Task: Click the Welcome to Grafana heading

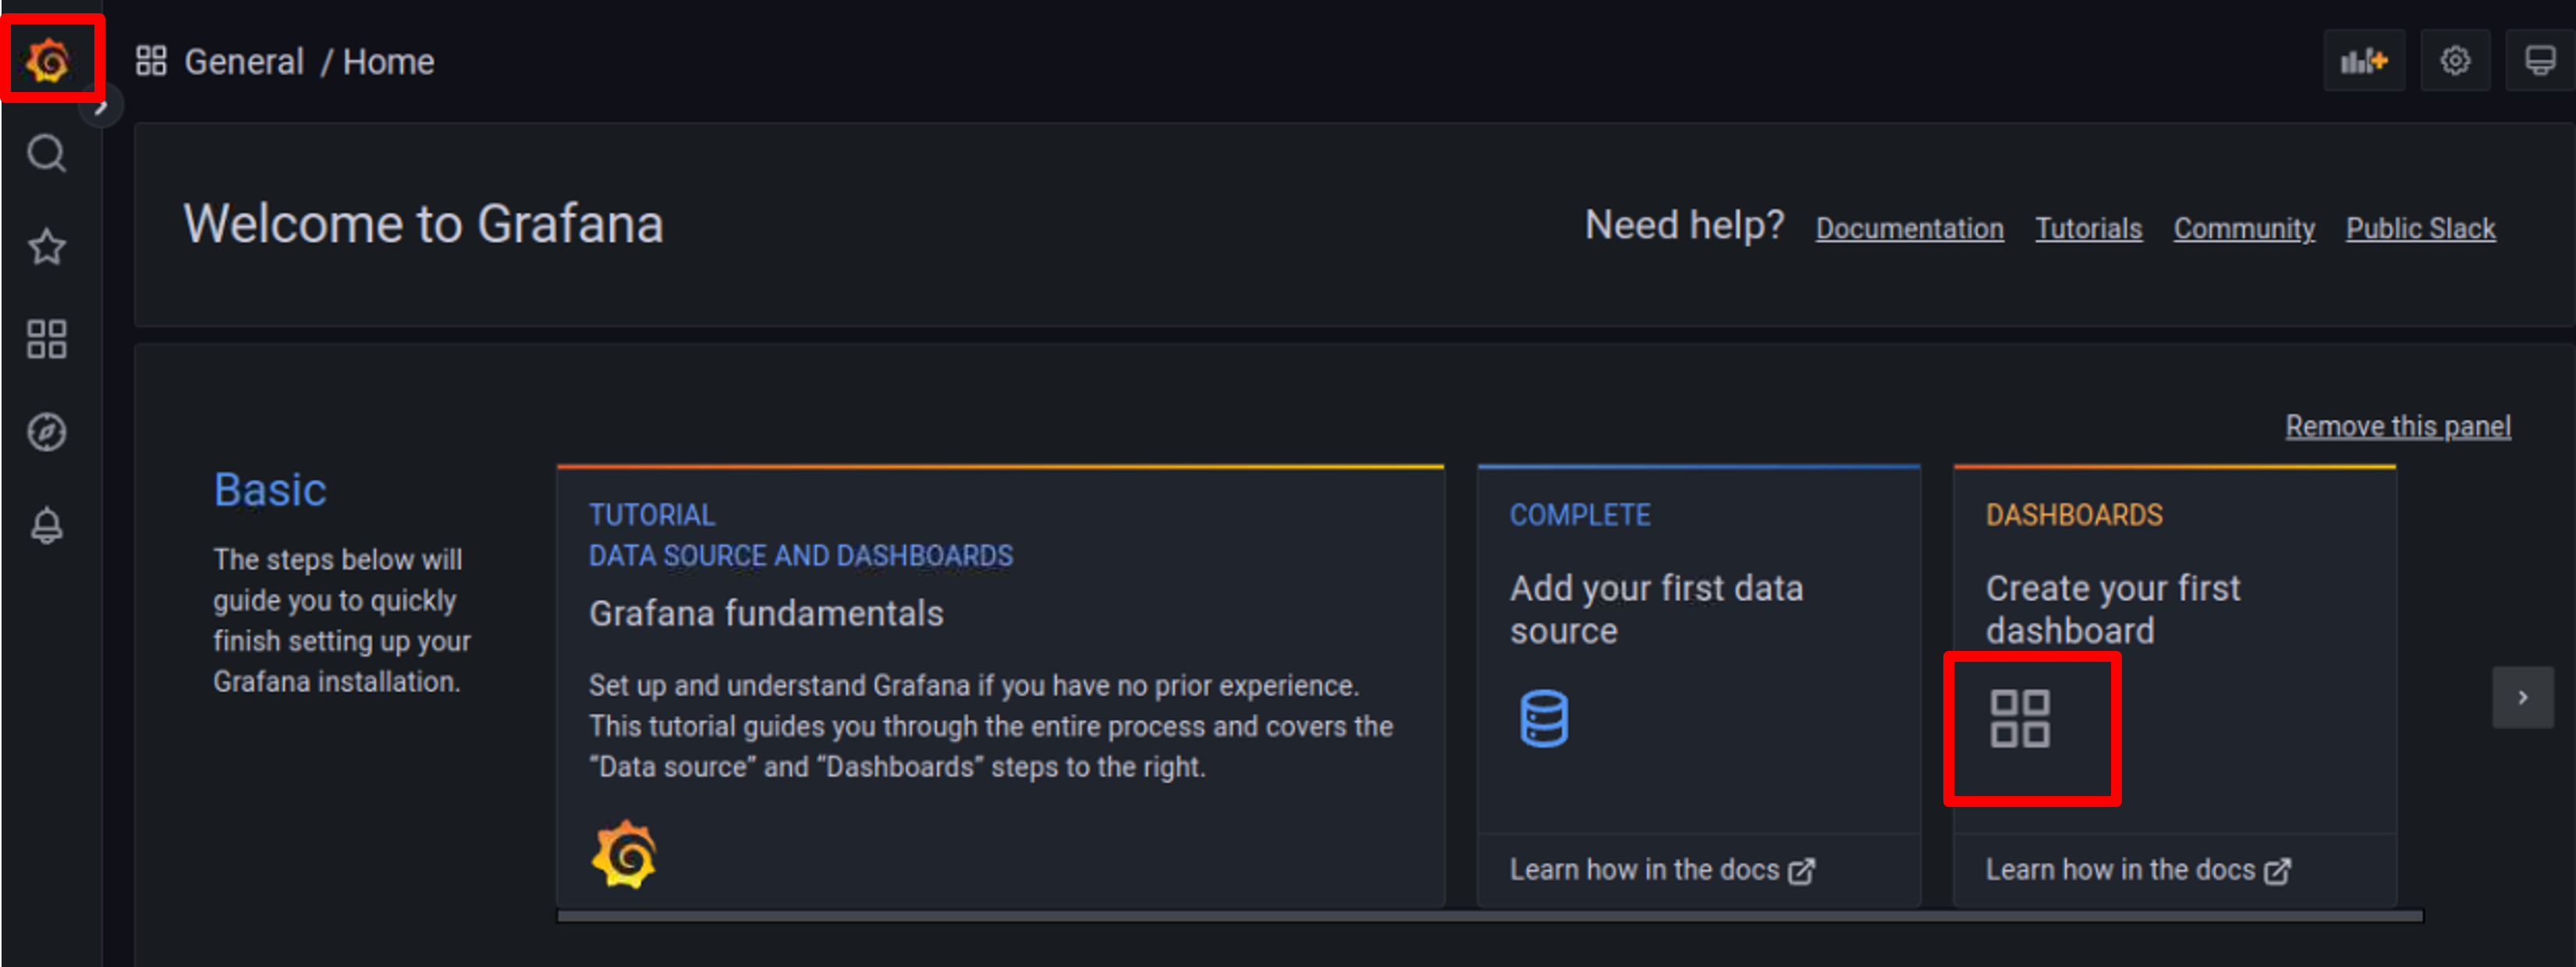Action: (423, 224)
